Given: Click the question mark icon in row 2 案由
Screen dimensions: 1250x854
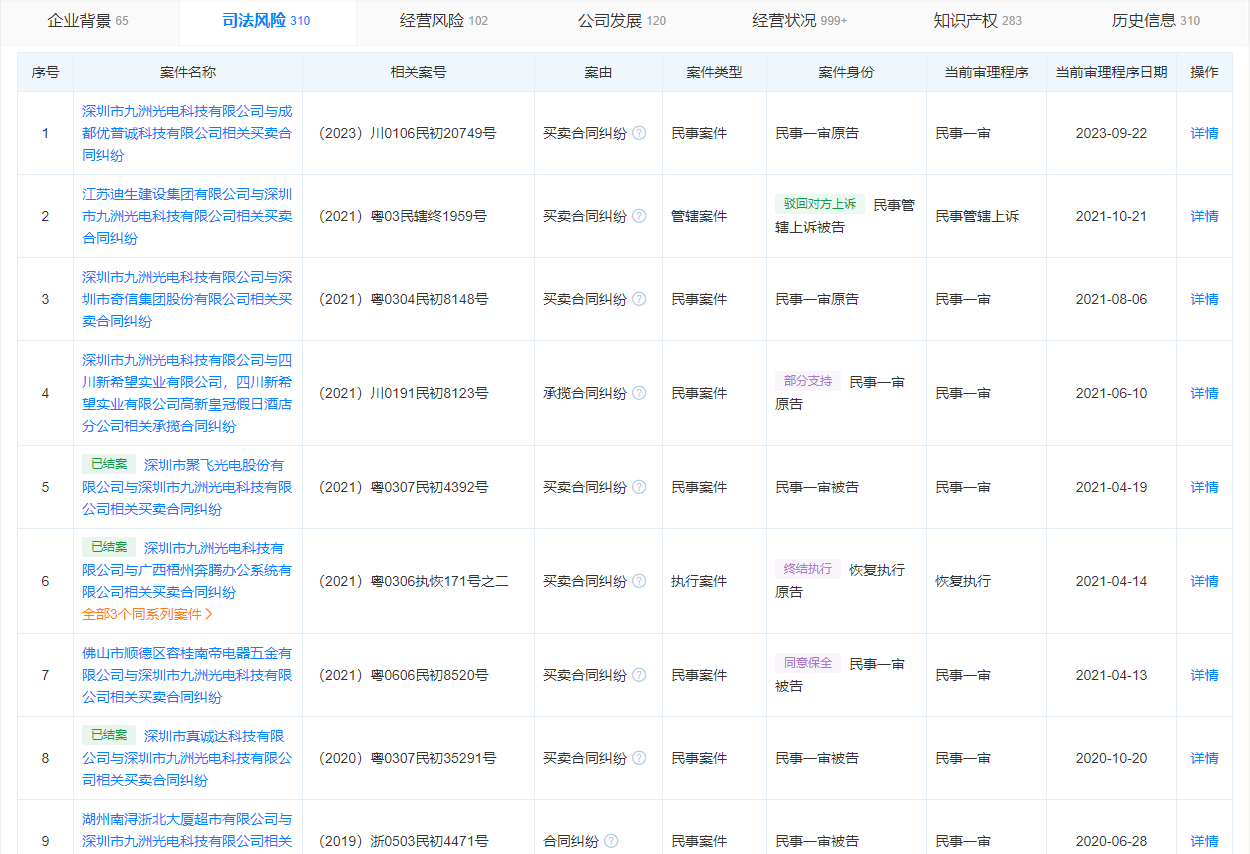Looking at the screenshot, I should coord(639,216).
